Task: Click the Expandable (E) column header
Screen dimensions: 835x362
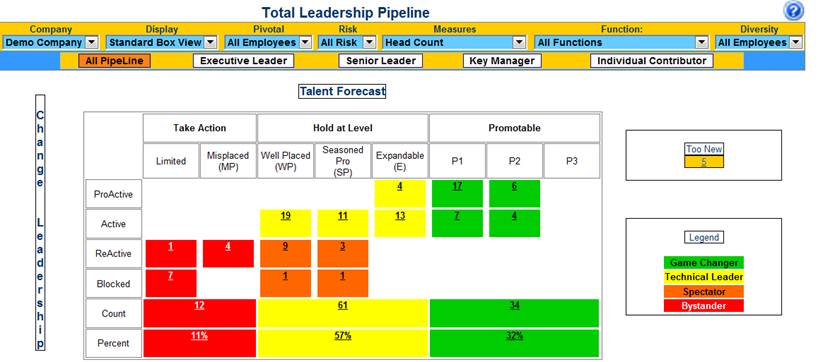Action: [400, 161]
